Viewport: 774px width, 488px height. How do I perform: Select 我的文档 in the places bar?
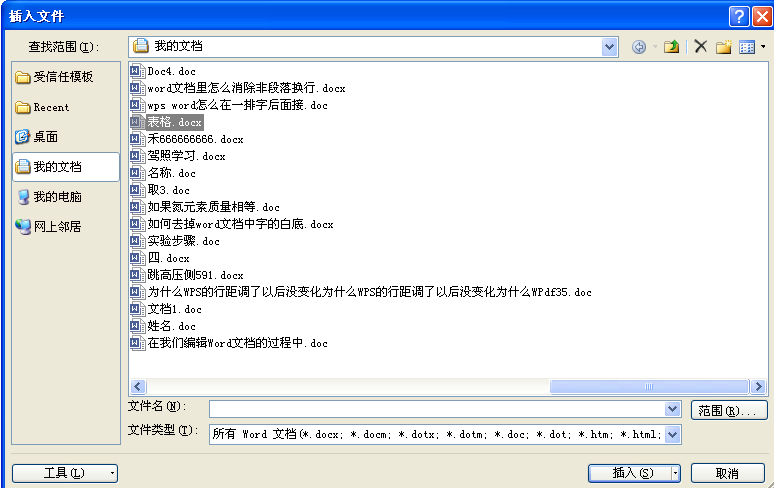pyautogui.click(x=67, y=167)
